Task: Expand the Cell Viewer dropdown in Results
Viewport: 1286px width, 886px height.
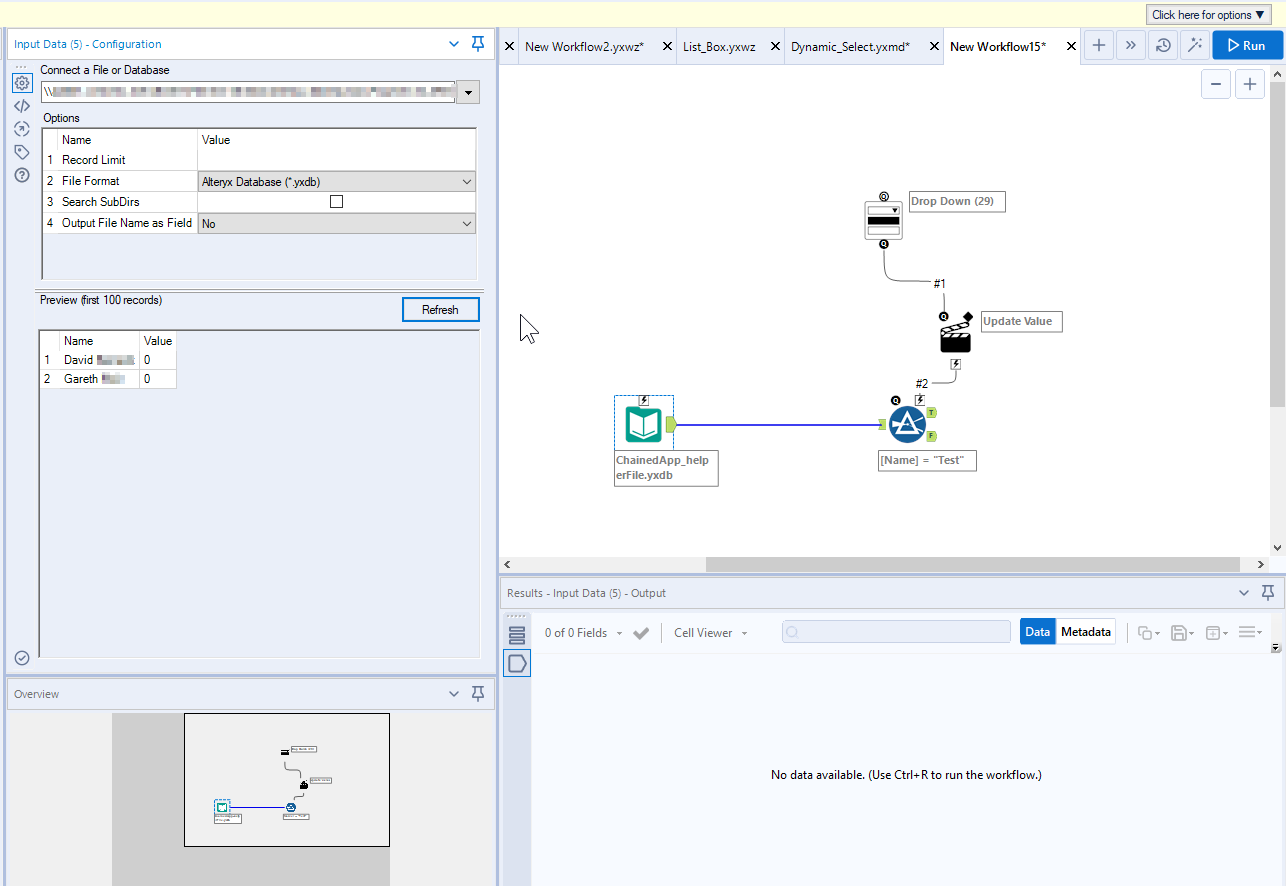Action: (x=710, y=632)
